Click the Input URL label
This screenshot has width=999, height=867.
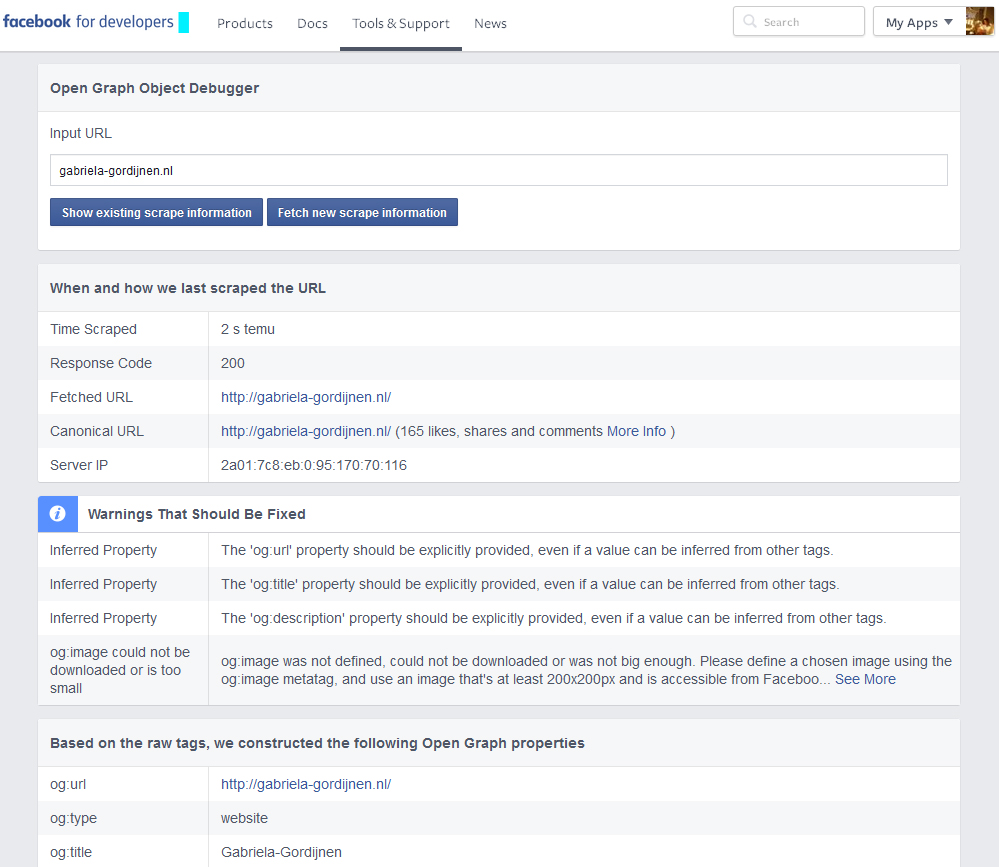81,133
